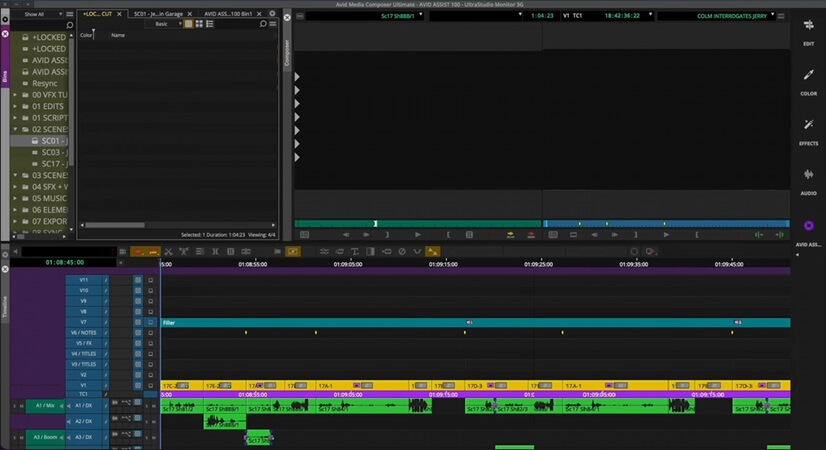Toggle the V7 track monitor box

click(150, 322)
